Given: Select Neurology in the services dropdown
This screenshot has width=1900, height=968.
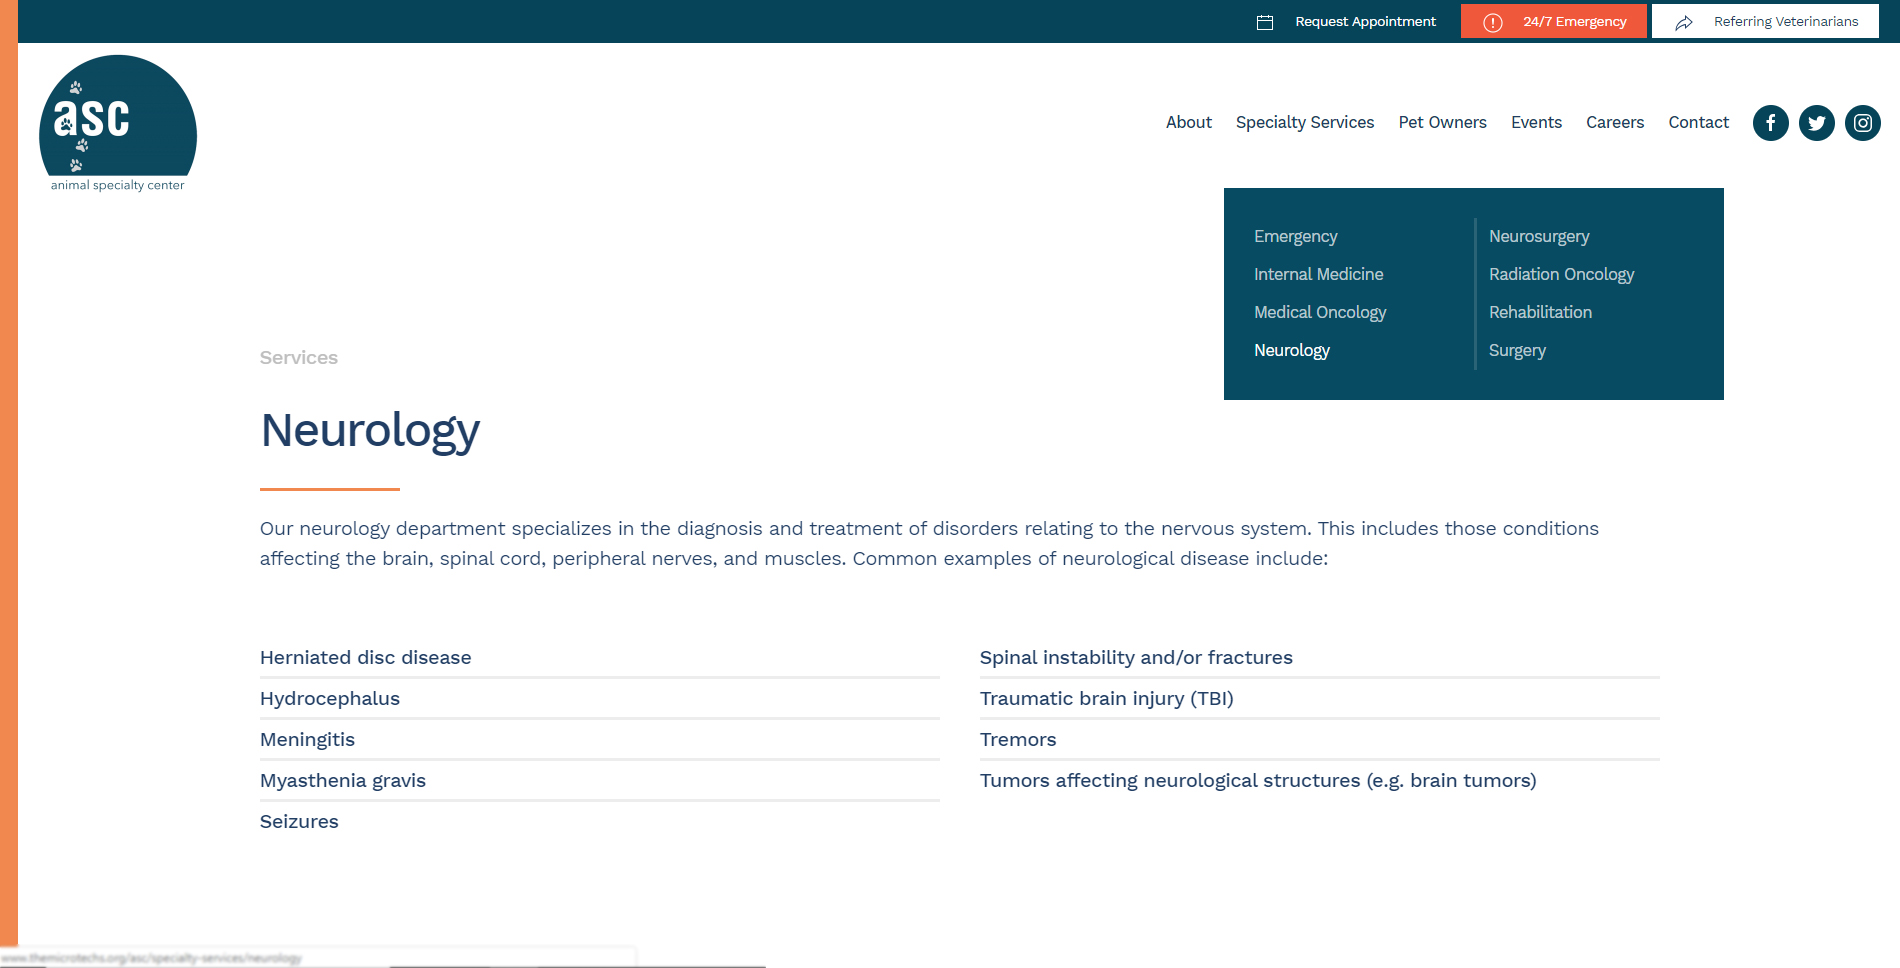Looking at the screenshot, I should point(1291,350).
